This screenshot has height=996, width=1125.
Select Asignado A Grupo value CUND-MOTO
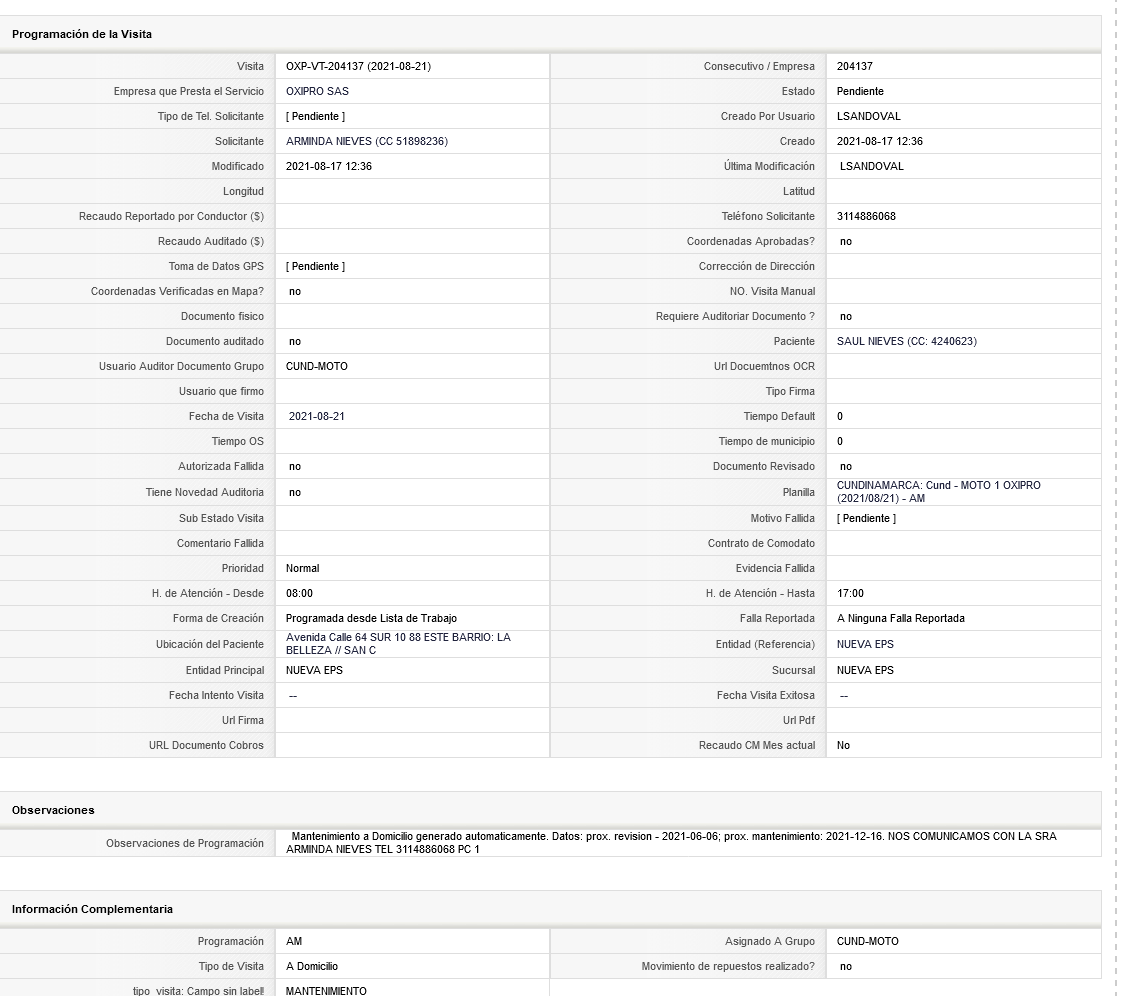867,941
